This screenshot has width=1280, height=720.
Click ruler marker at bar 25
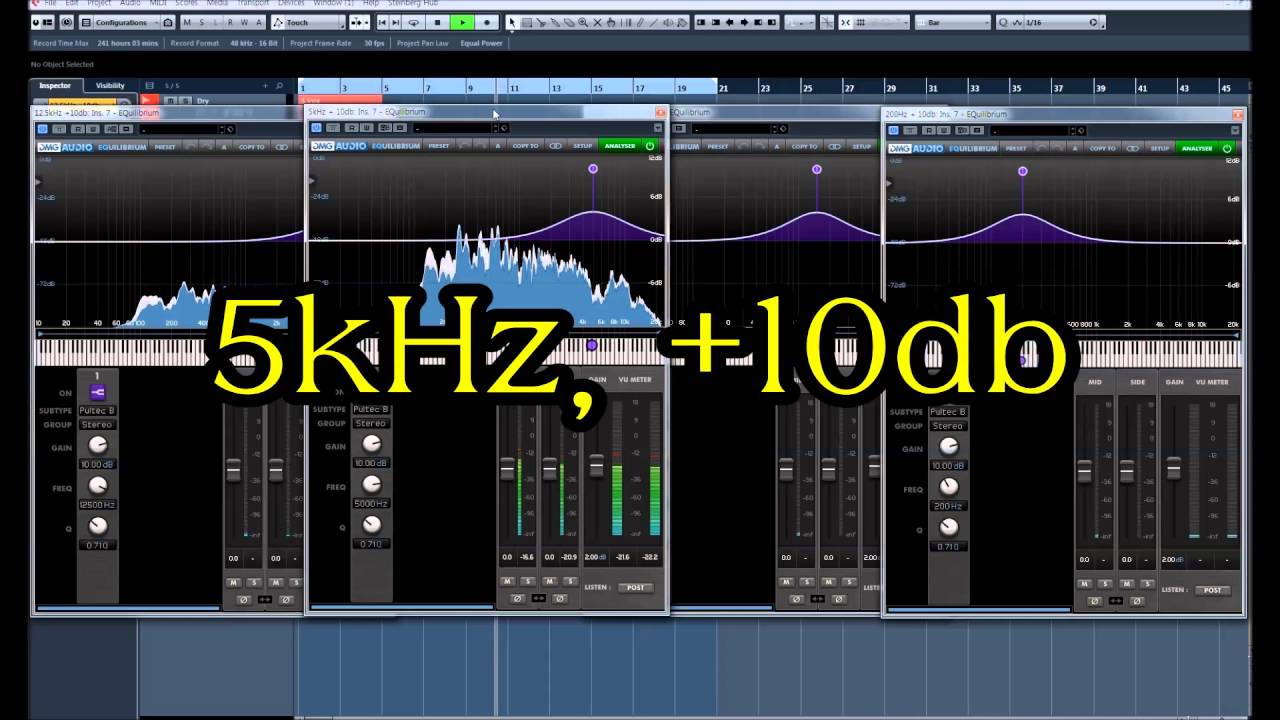[807, 88]
